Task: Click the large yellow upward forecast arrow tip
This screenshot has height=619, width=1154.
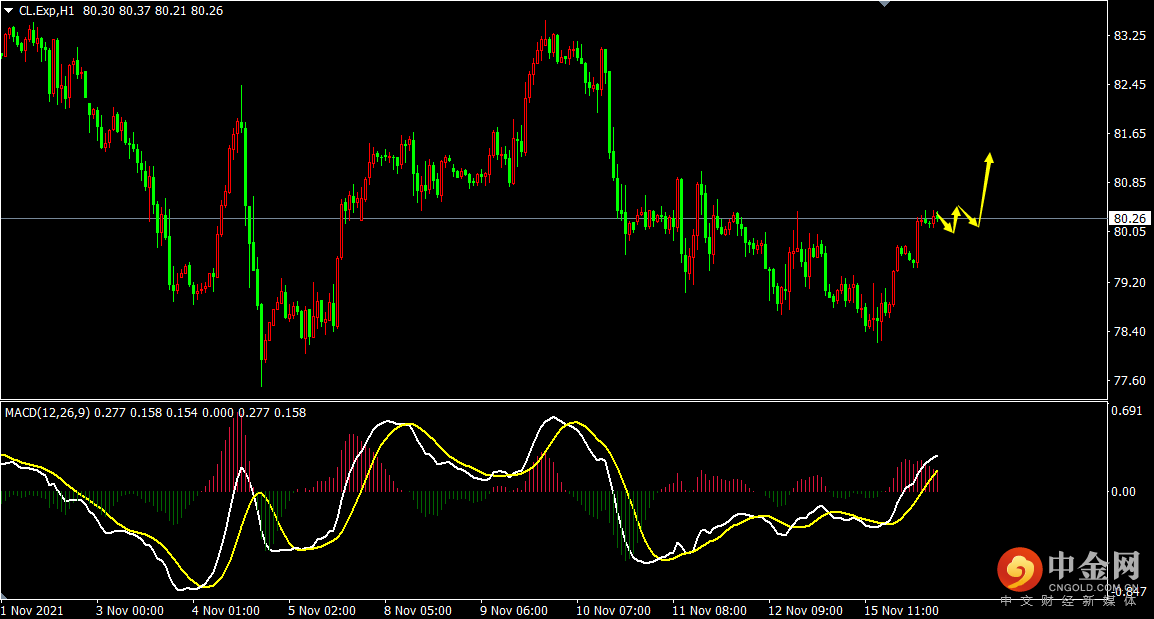Action: (x=990, y=156)
